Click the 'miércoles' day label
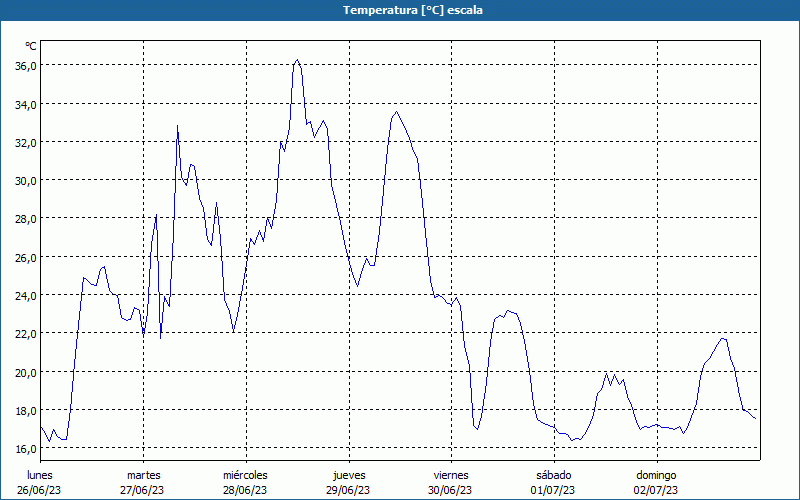Screen dimensions: 800x500 click(245, 475)
